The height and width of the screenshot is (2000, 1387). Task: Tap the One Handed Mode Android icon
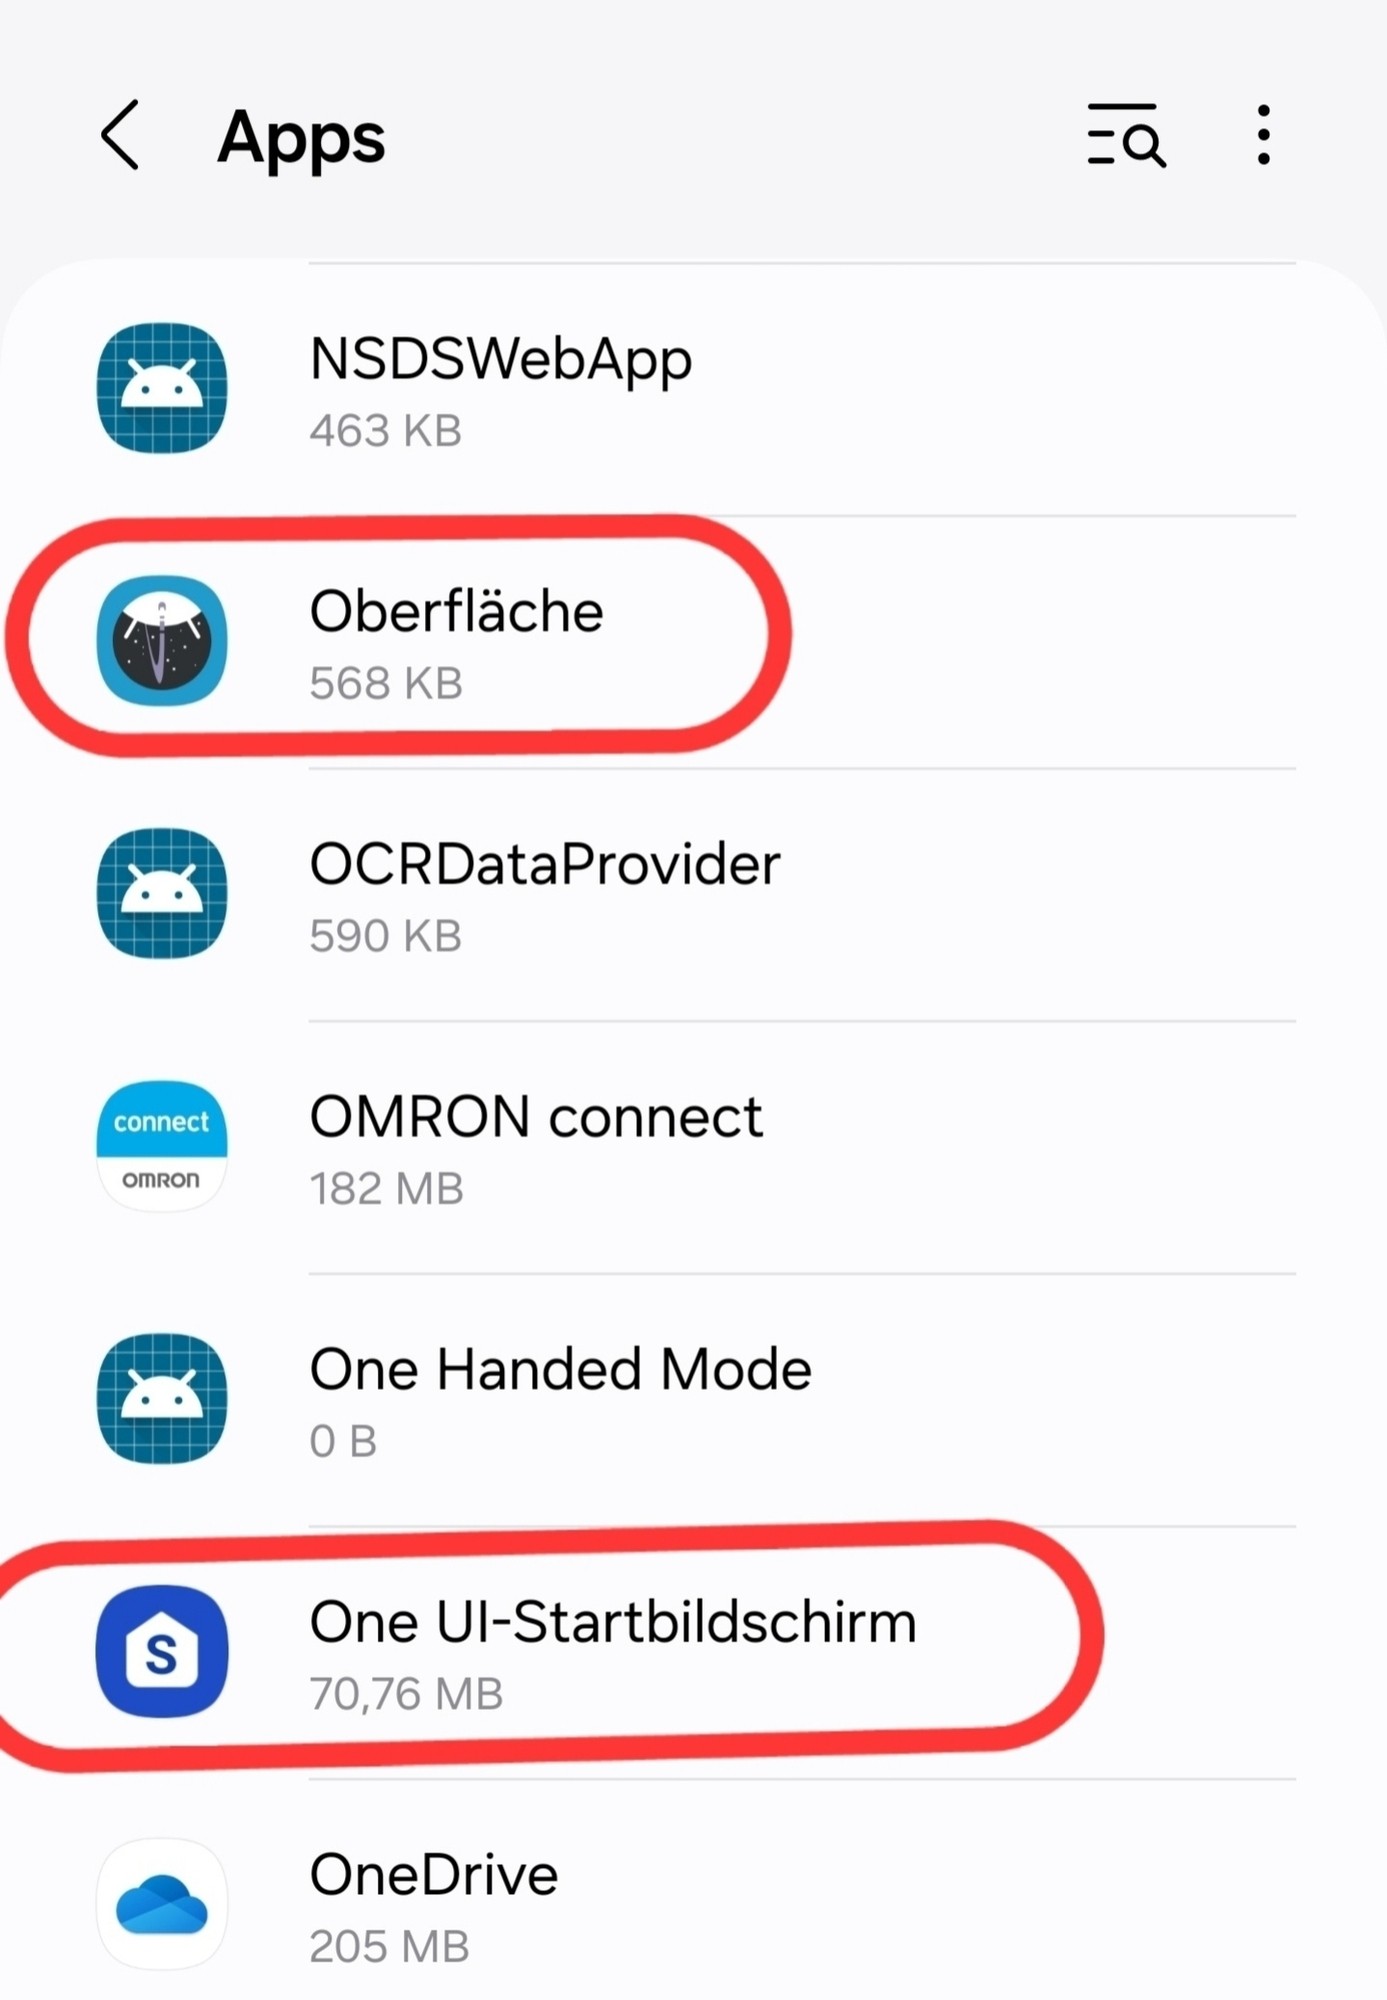coord(162,1398)
